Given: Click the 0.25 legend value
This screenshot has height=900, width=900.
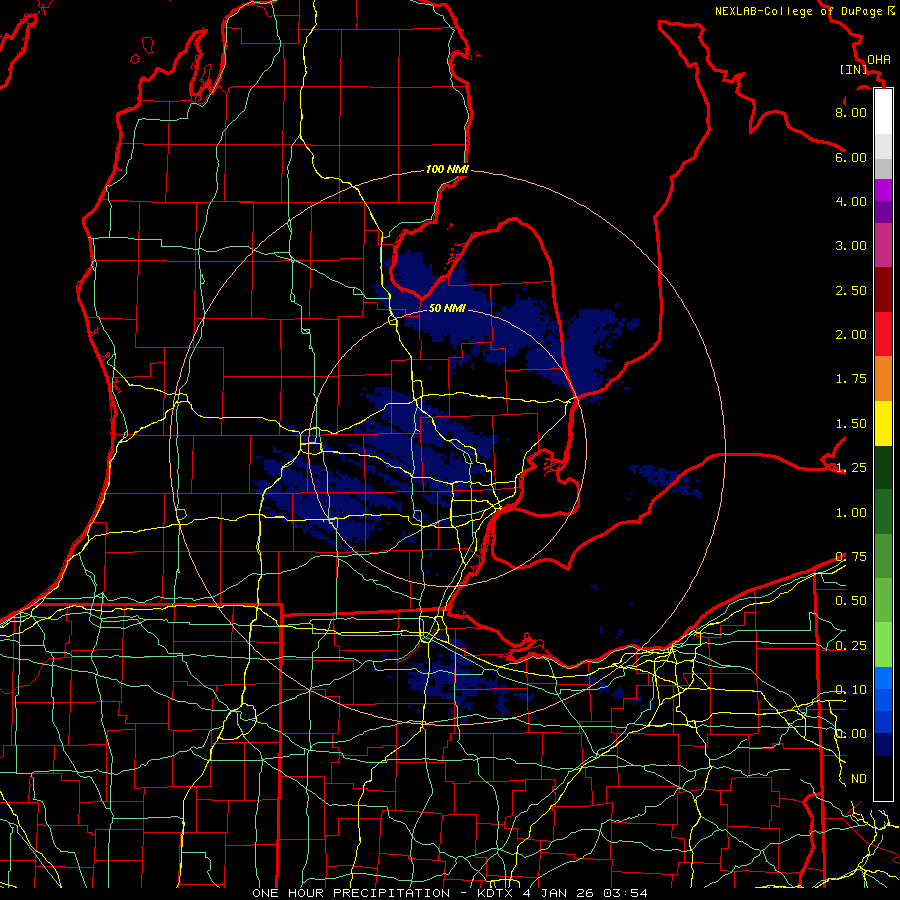Looking at the screenshot, I should coord(851,646).
